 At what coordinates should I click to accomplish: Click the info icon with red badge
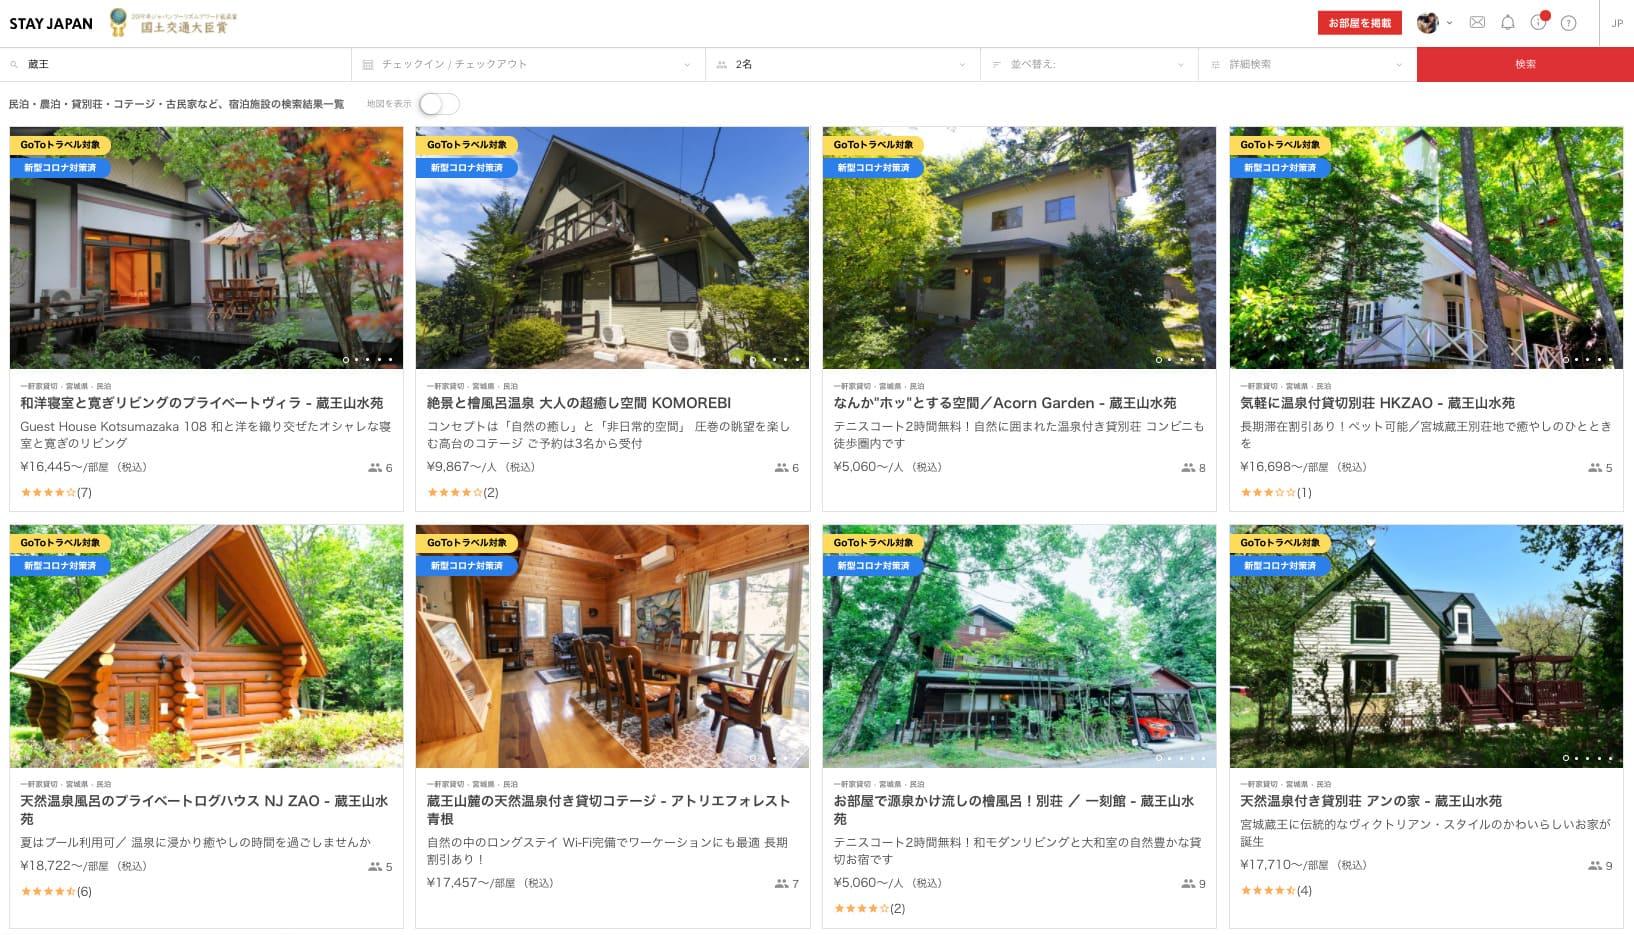tap(1538, 22)
